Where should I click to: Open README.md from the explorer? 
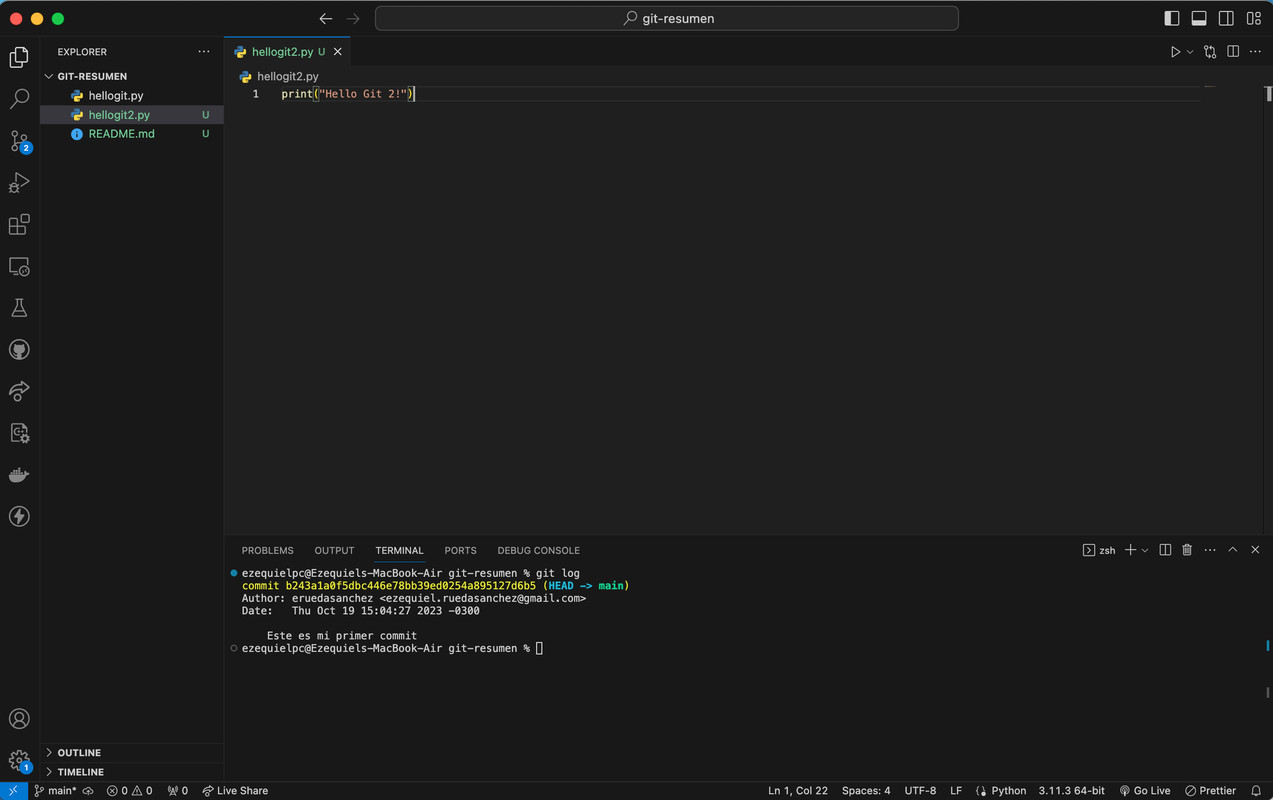click(132, 134)
